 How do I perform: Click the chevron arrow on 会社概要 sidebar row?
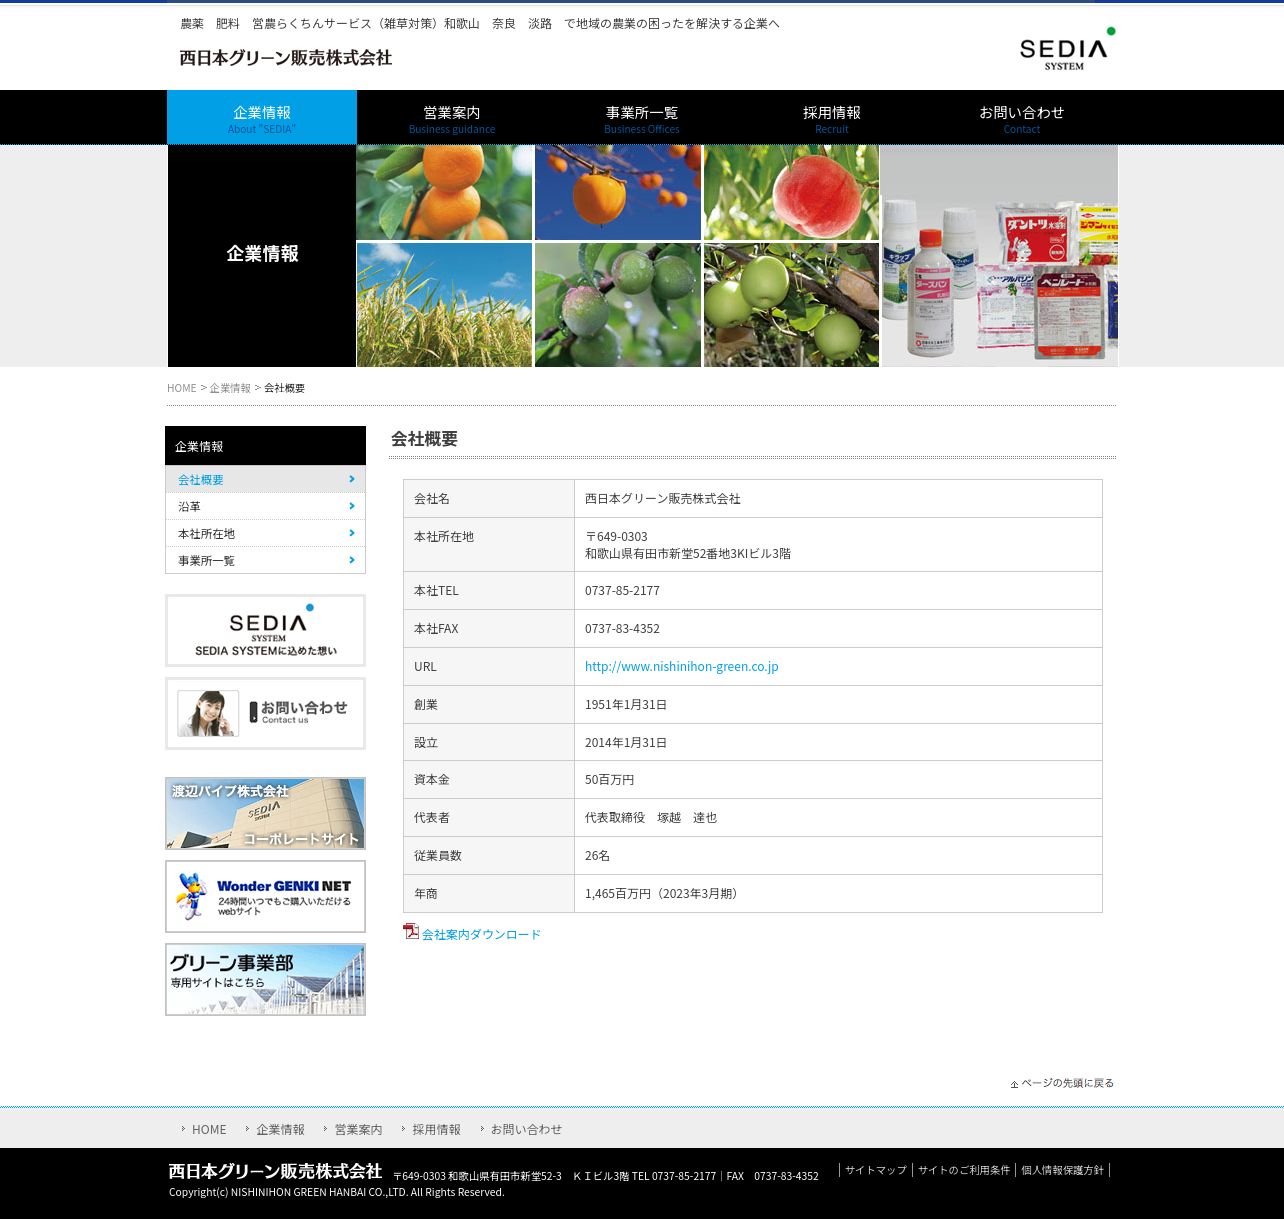pos(352,479)
